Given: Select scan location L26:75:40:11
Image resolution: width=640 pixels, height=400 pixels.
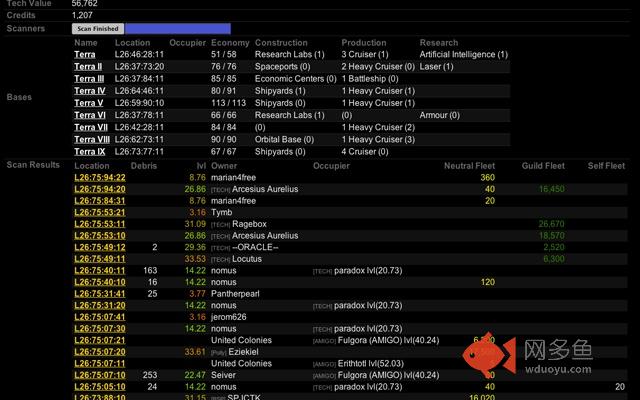Looking at the screenshot, I should tap(99, 270).
